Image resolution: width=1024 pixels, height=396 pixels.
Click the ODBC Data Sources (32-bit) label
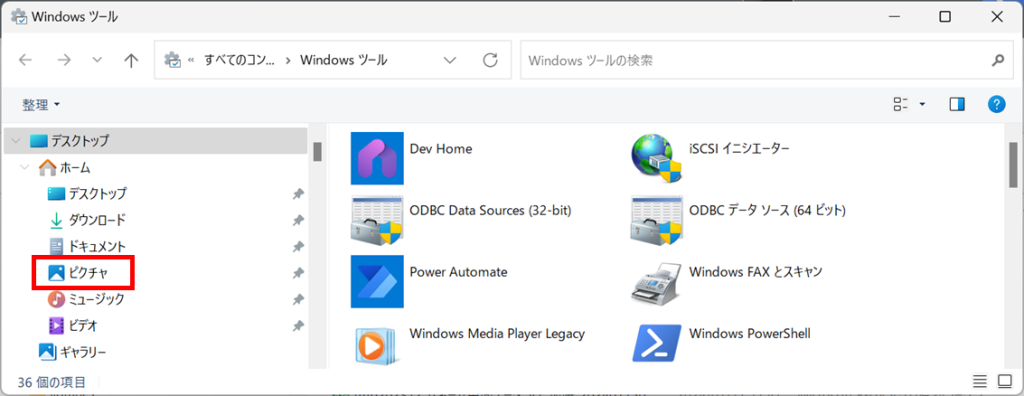coord(490,210)
